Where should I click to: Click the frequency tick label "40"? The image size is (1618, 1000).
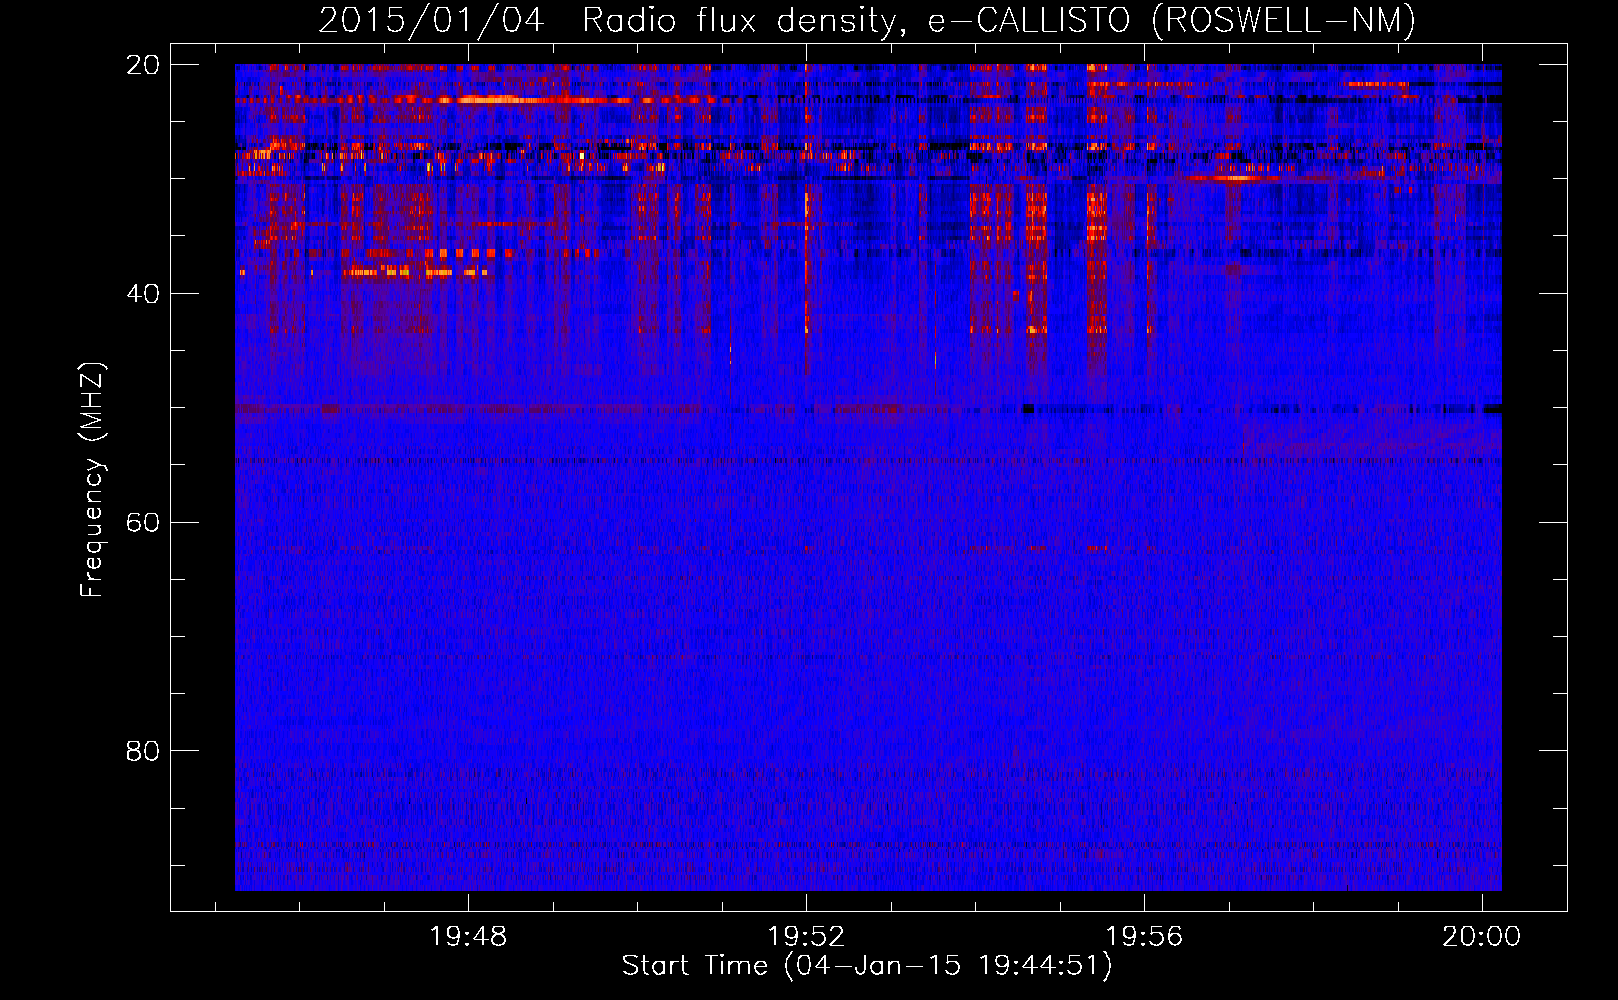(x=143, y=294)
